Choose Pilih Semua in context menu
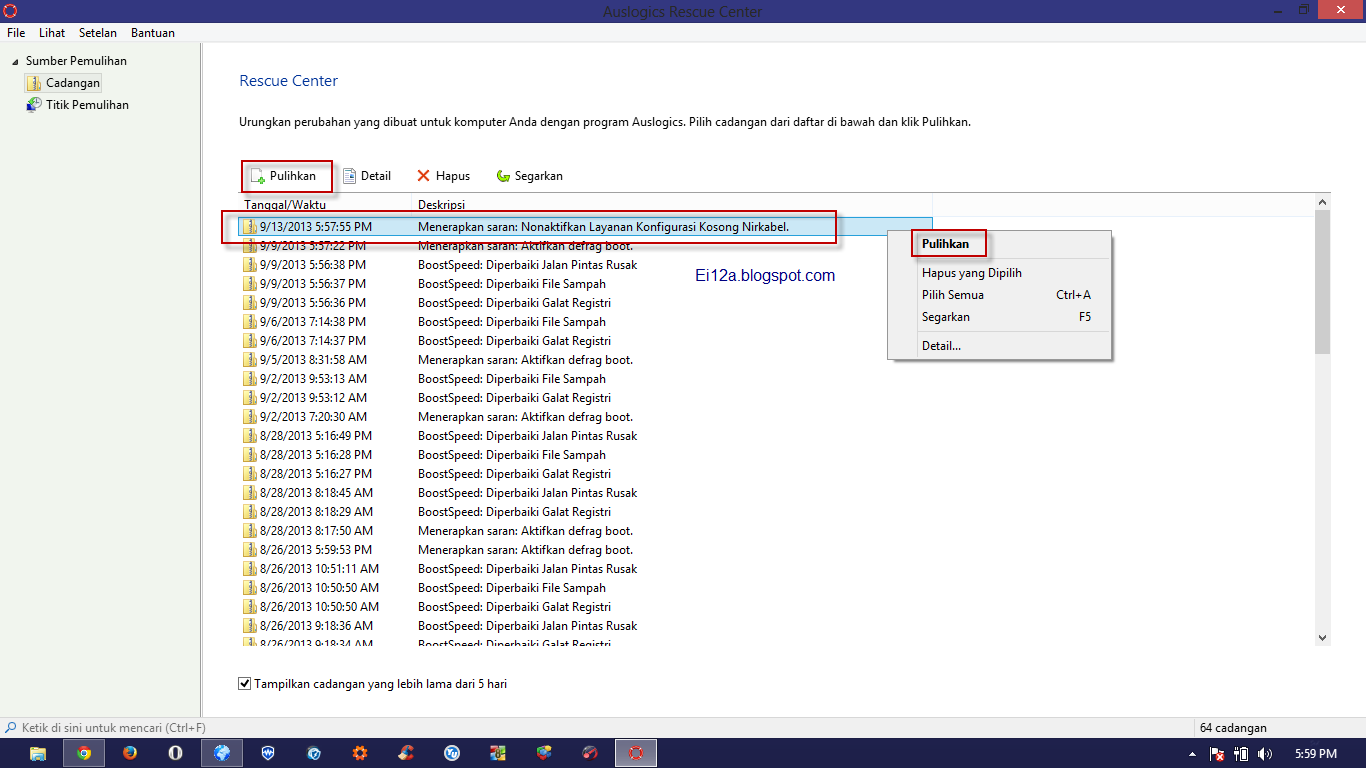This screenshot has height=768, width=1366. (1000, 295)
